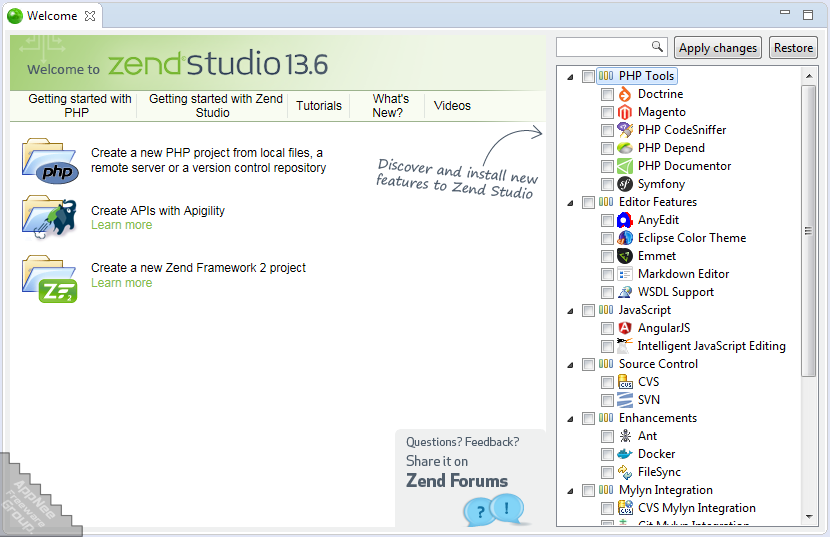Enable the Symfony checkbox
The width and height of the screenshot is (830, 537).
click(607, 185)
